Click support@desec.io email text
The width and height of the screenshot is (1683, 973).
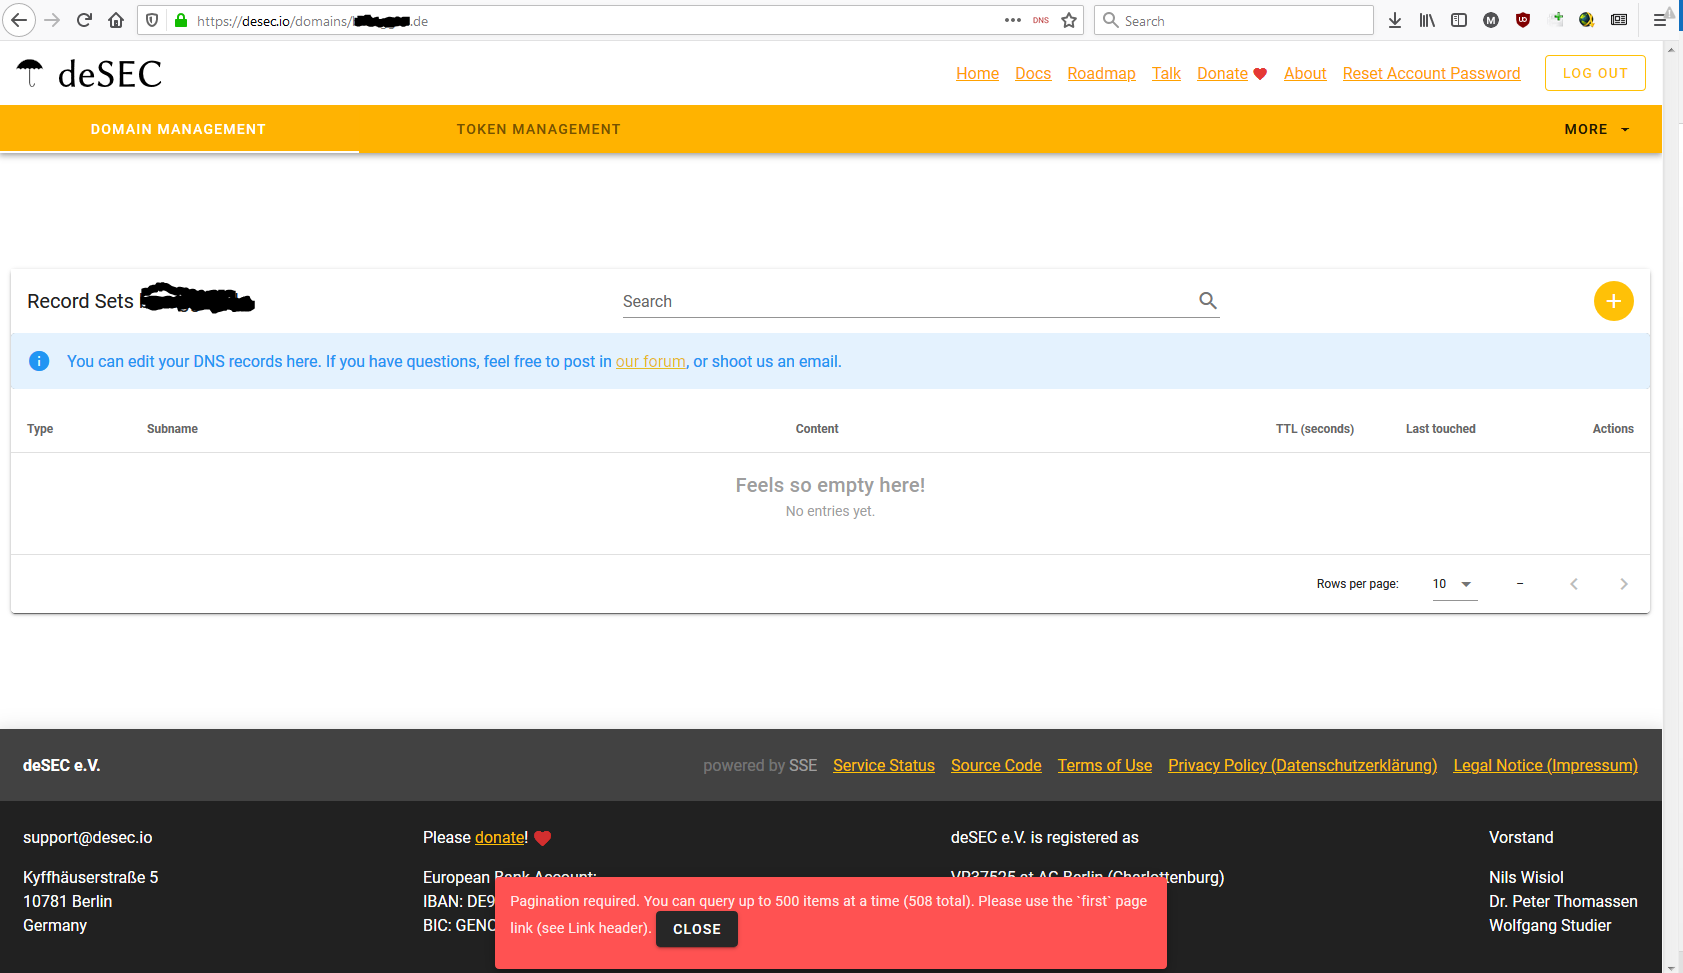coord(88,837)
